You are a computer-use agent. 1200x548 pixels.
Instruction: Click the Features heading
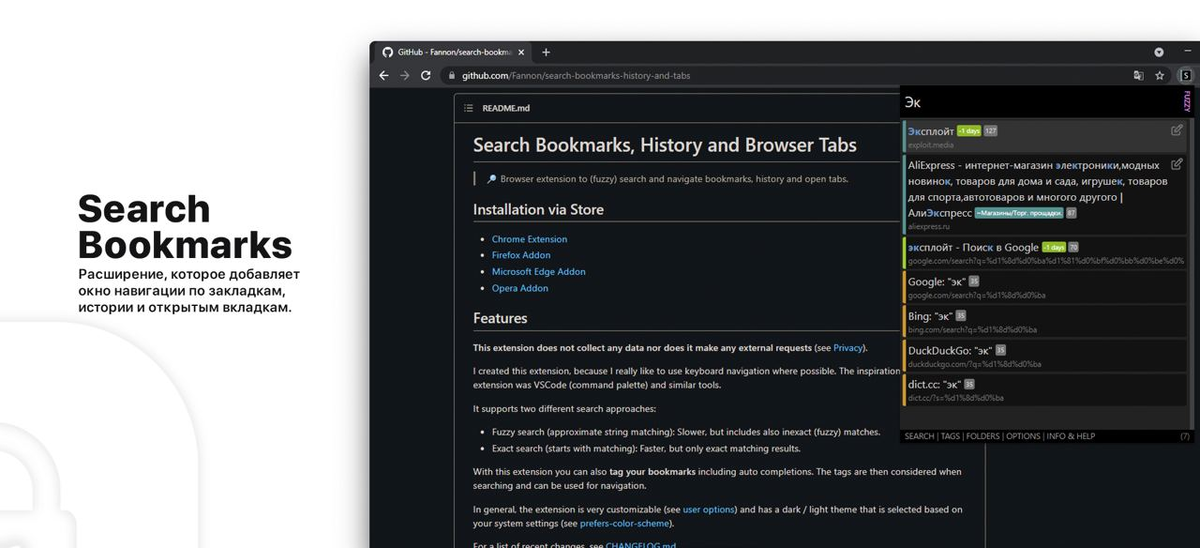500,318
